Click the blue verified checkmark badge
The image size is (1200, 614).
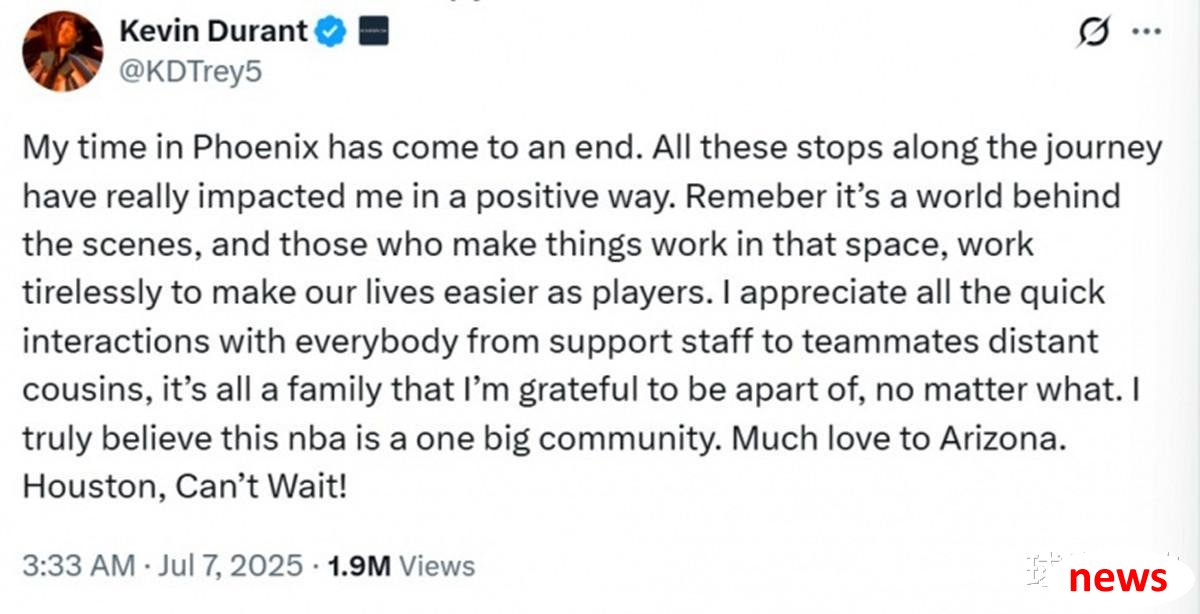(331, 33)
